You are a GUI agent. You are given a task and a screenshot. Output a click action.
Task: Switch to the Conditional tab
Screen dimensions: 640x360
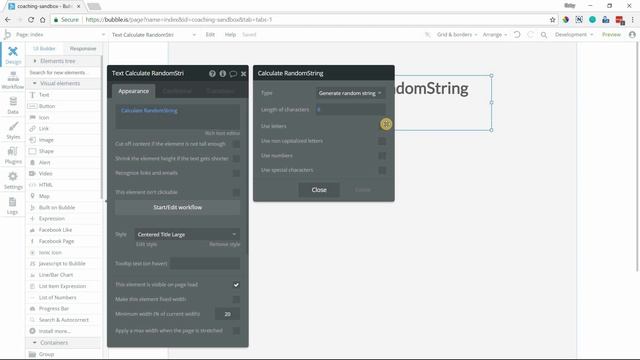click(x=177, y=91)
